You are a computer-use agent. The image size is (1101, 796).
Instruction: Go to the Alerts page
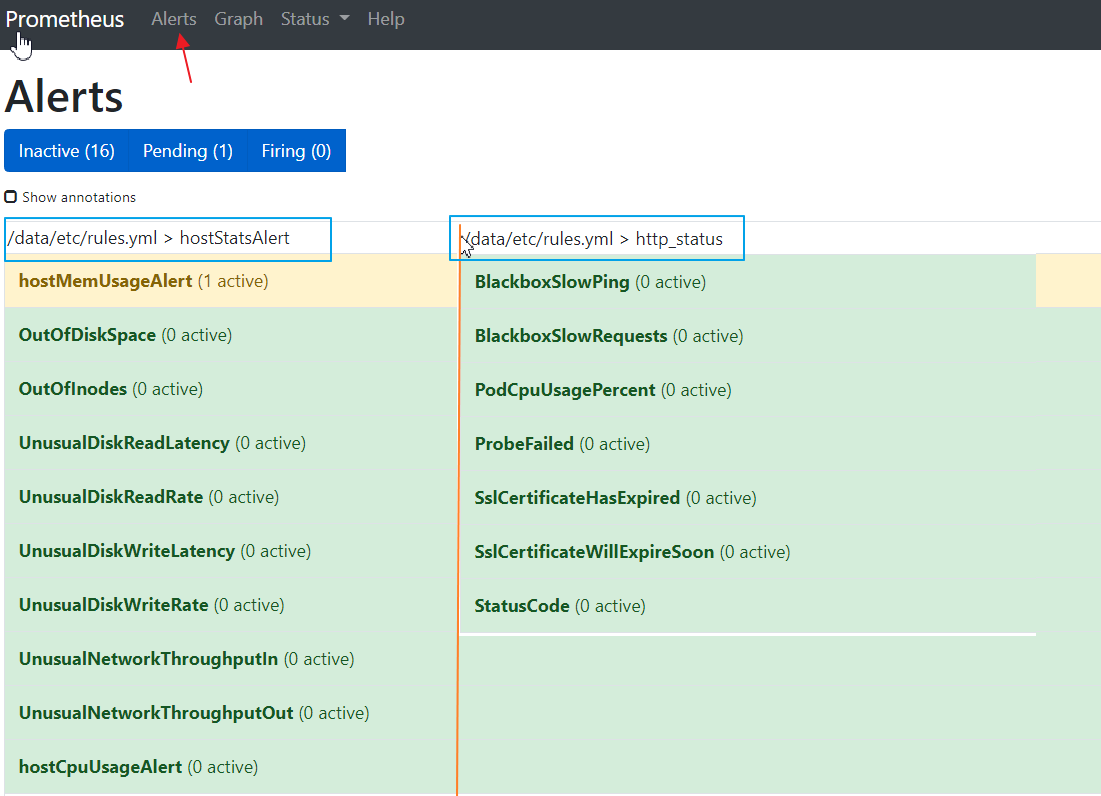tap(173, 19)
